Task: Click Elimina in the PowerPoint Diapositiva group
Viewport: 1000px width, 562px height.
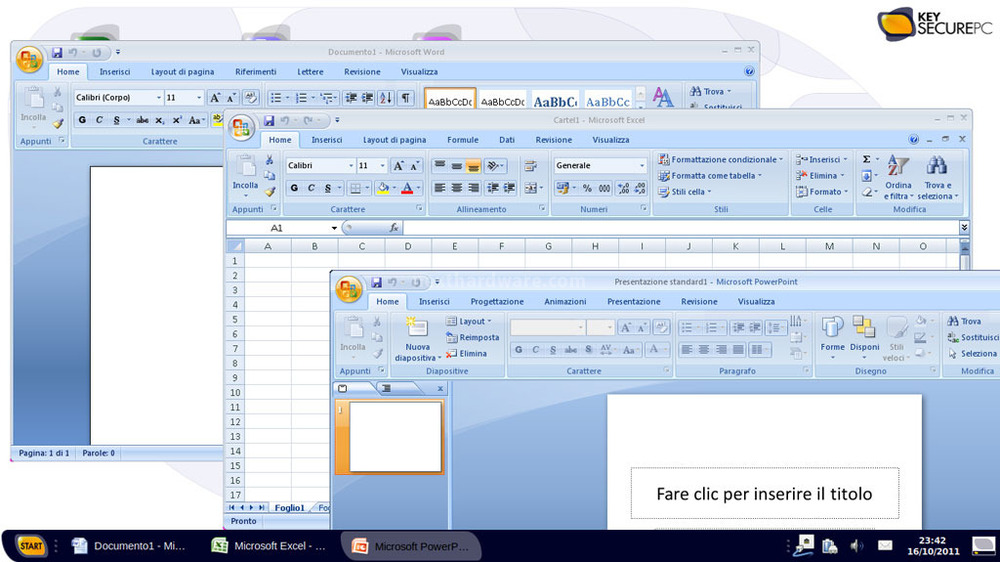Action: pos(466,353)
